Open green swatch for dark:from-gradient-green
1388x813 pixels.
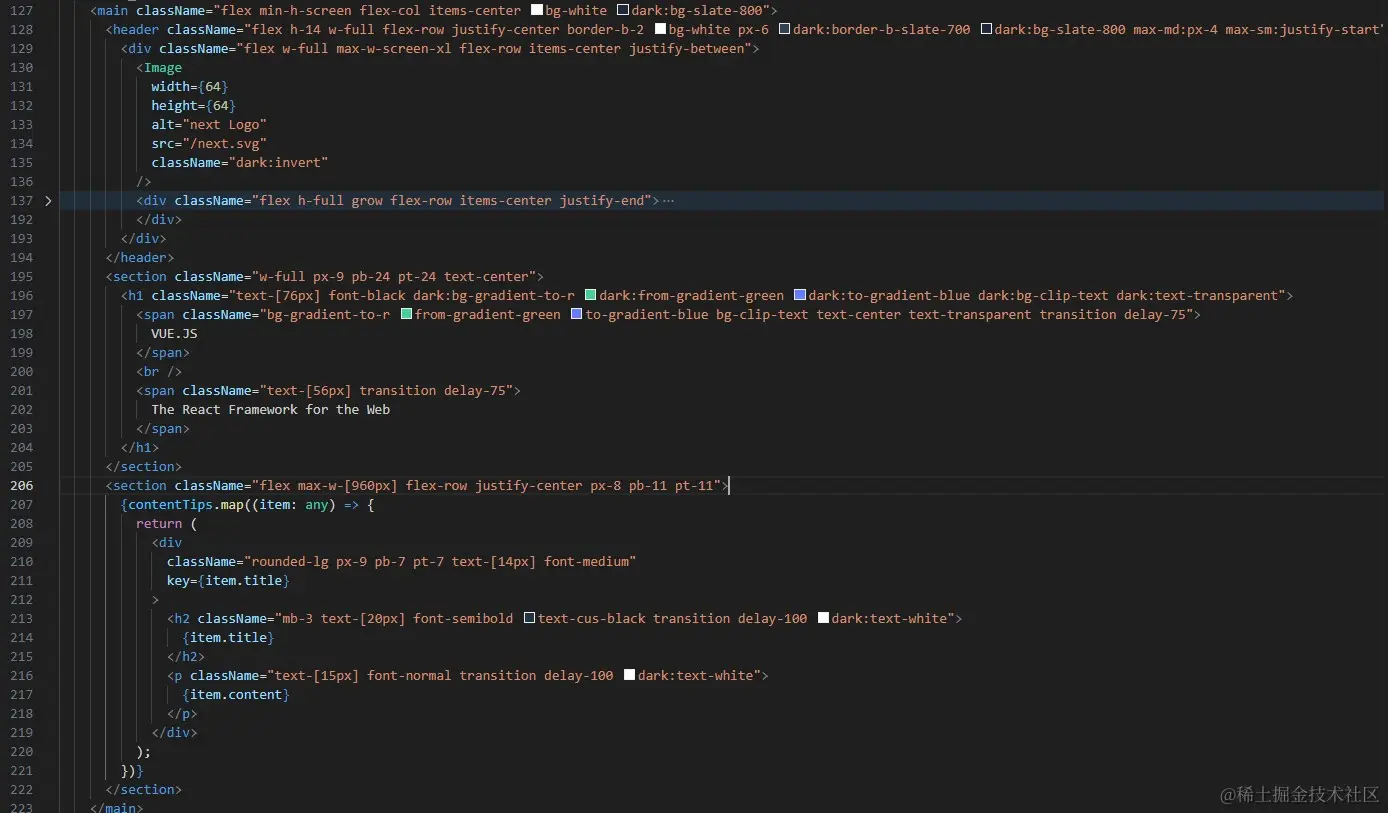coord(590,296)
